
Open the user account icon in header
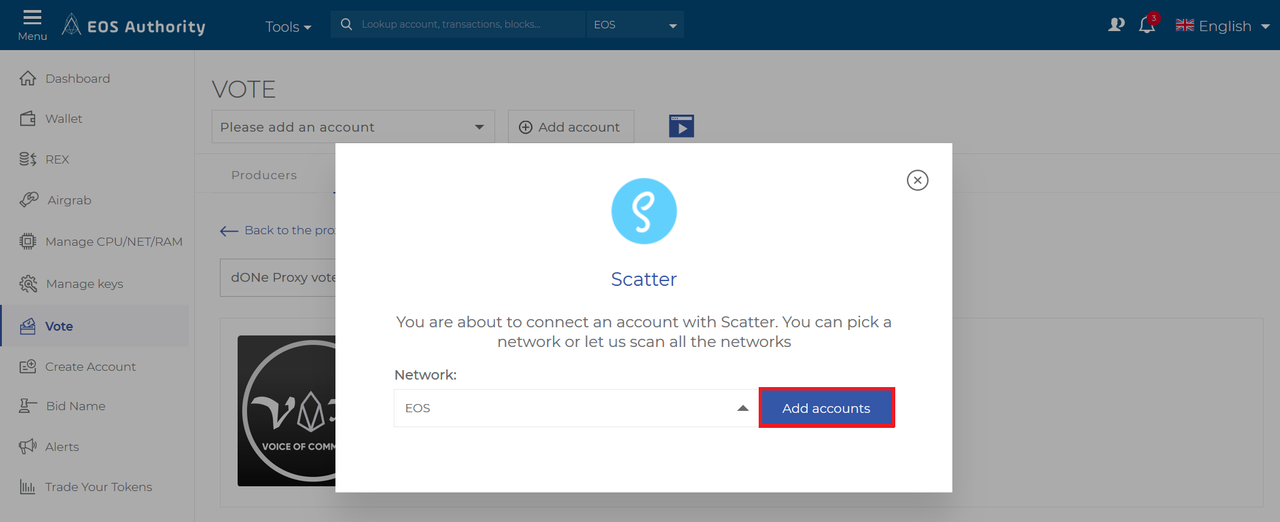pyautogui.click(x=1117, y=25)
